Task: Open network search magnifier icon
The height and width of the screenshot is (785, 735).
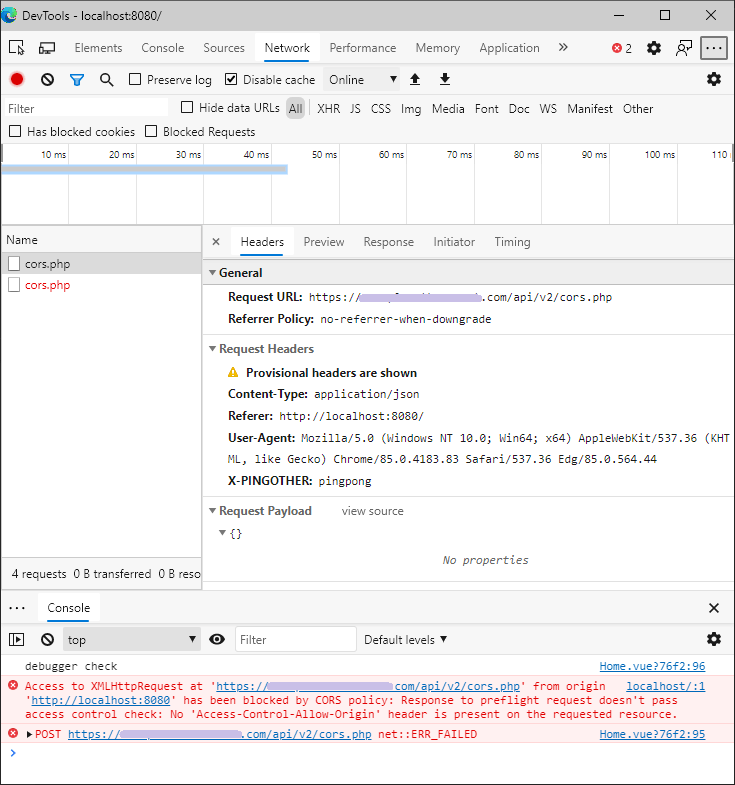Action: 106,80
